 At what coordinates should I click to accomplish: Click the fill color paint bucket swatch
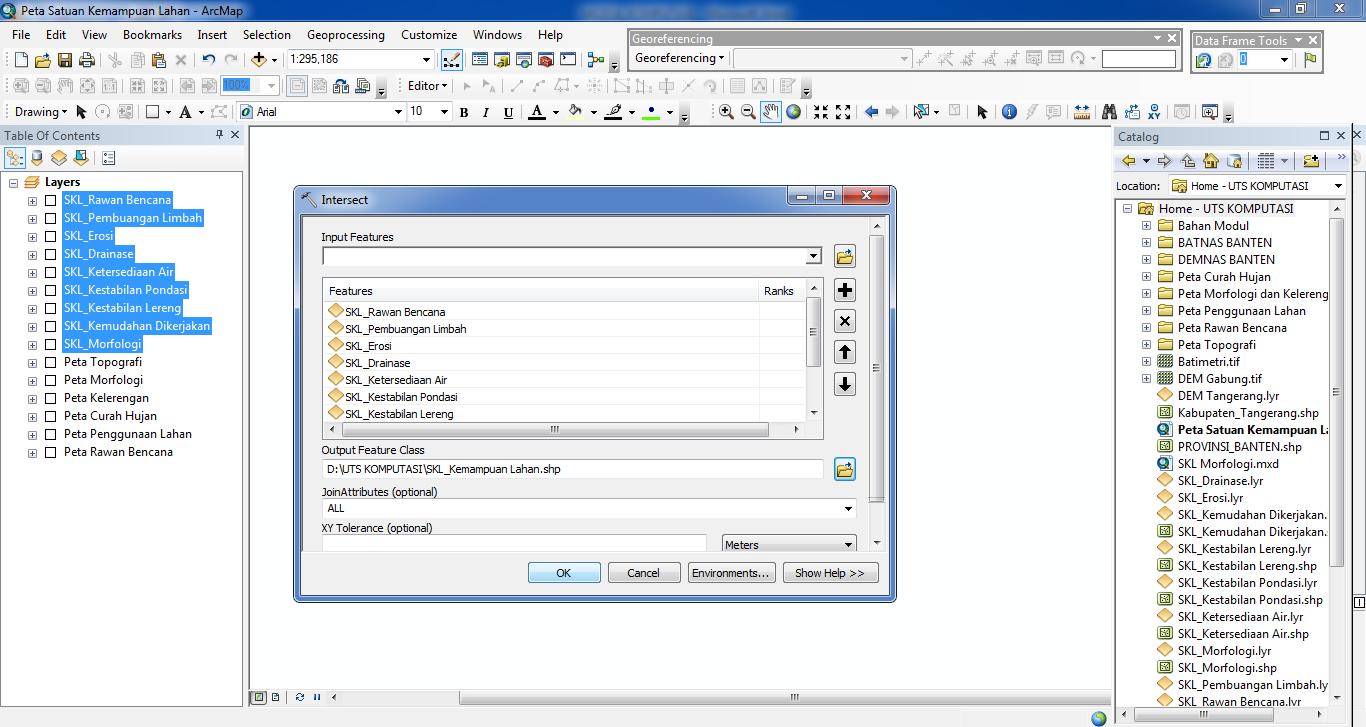576,112
